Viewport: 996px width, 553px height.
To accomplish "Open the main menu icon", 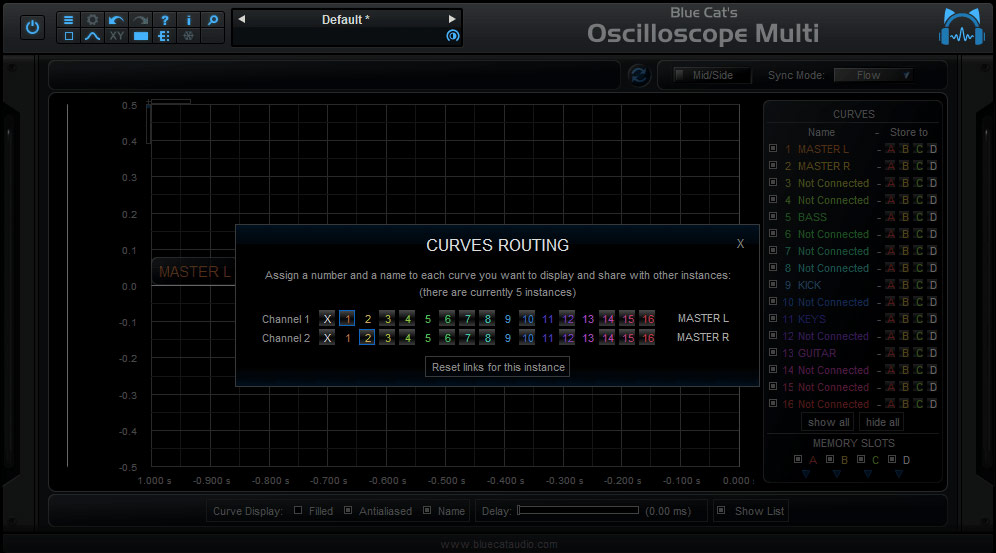I will click(x=69, y=20).
